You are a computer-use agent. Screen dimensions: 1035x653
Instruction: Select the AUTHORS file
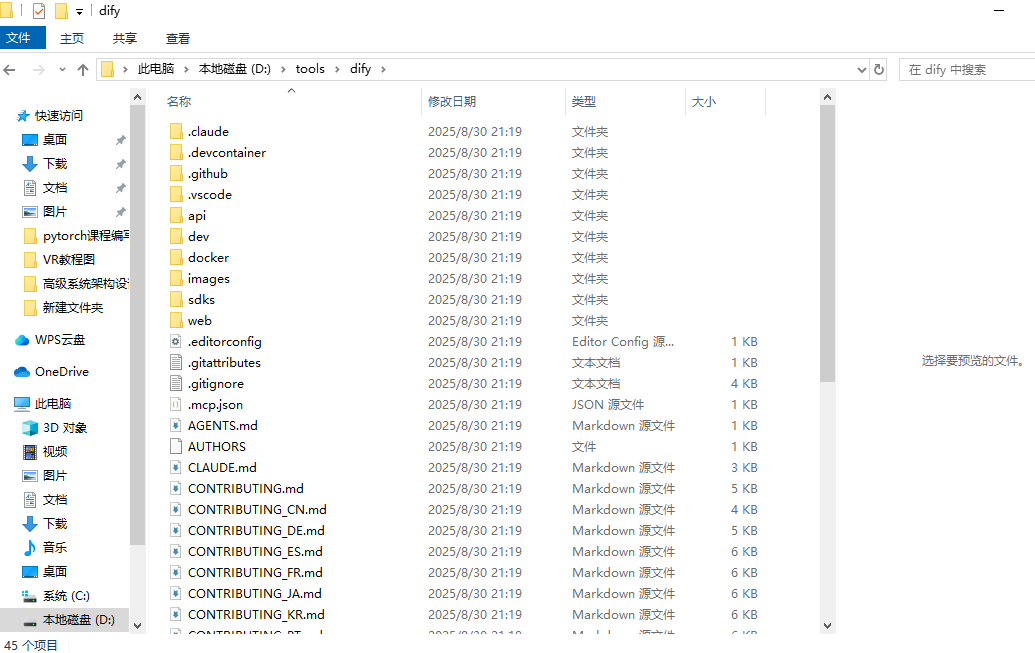pos(217,446)
